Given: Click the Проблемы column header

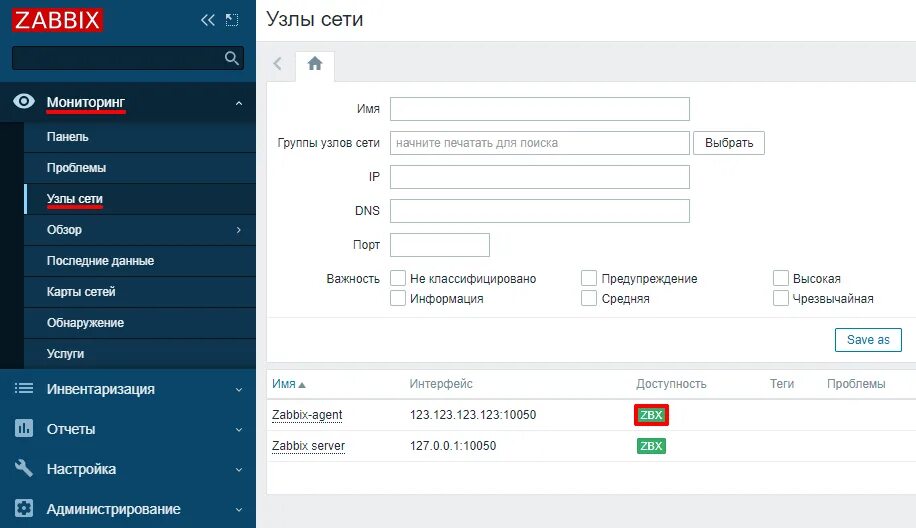Looking at the screenshot, I should 856,384.
